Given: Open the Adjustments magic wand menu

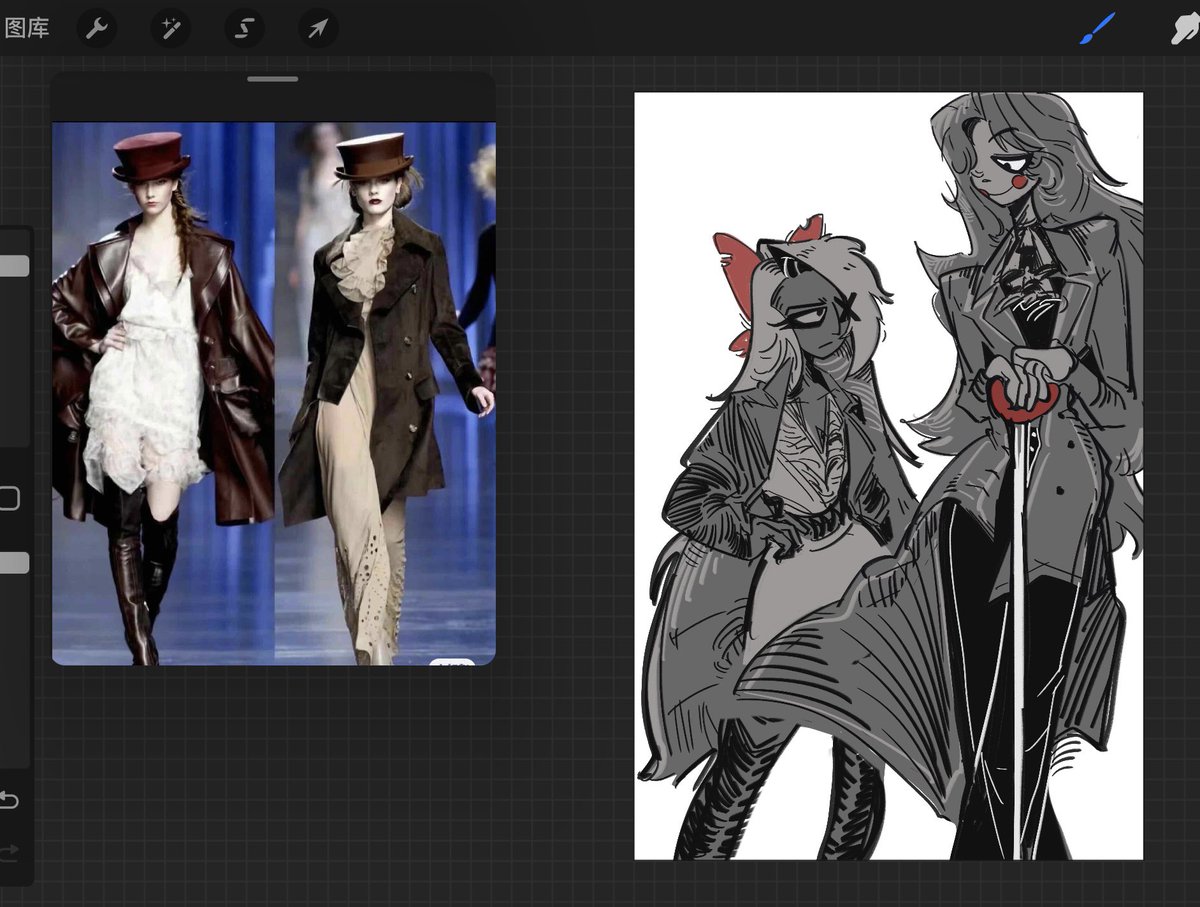Looking at the screenshot, I should [170, 28].
